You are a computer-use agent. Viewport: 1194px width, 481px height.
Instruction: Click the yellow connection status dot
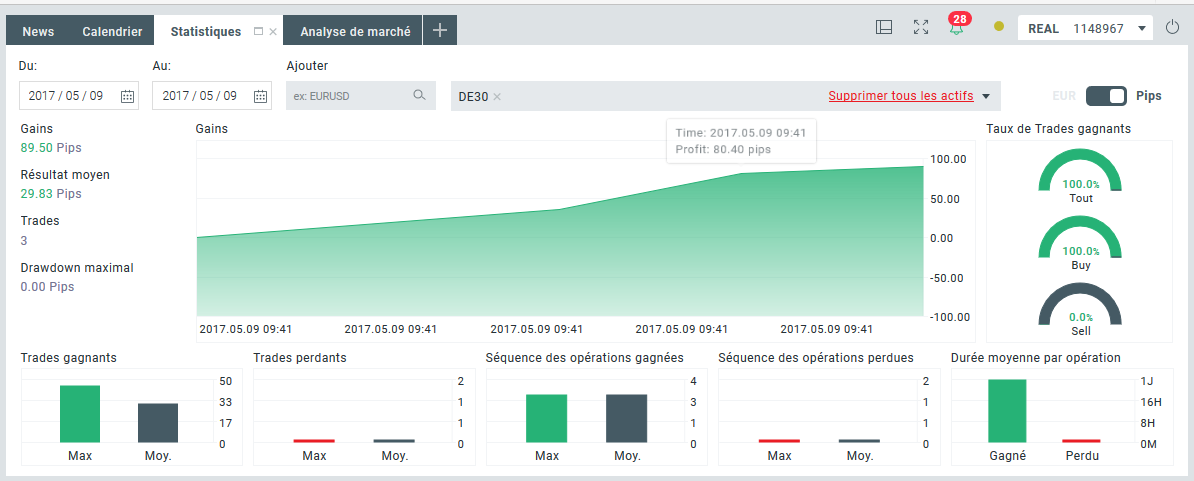click(x=999, y=27)
